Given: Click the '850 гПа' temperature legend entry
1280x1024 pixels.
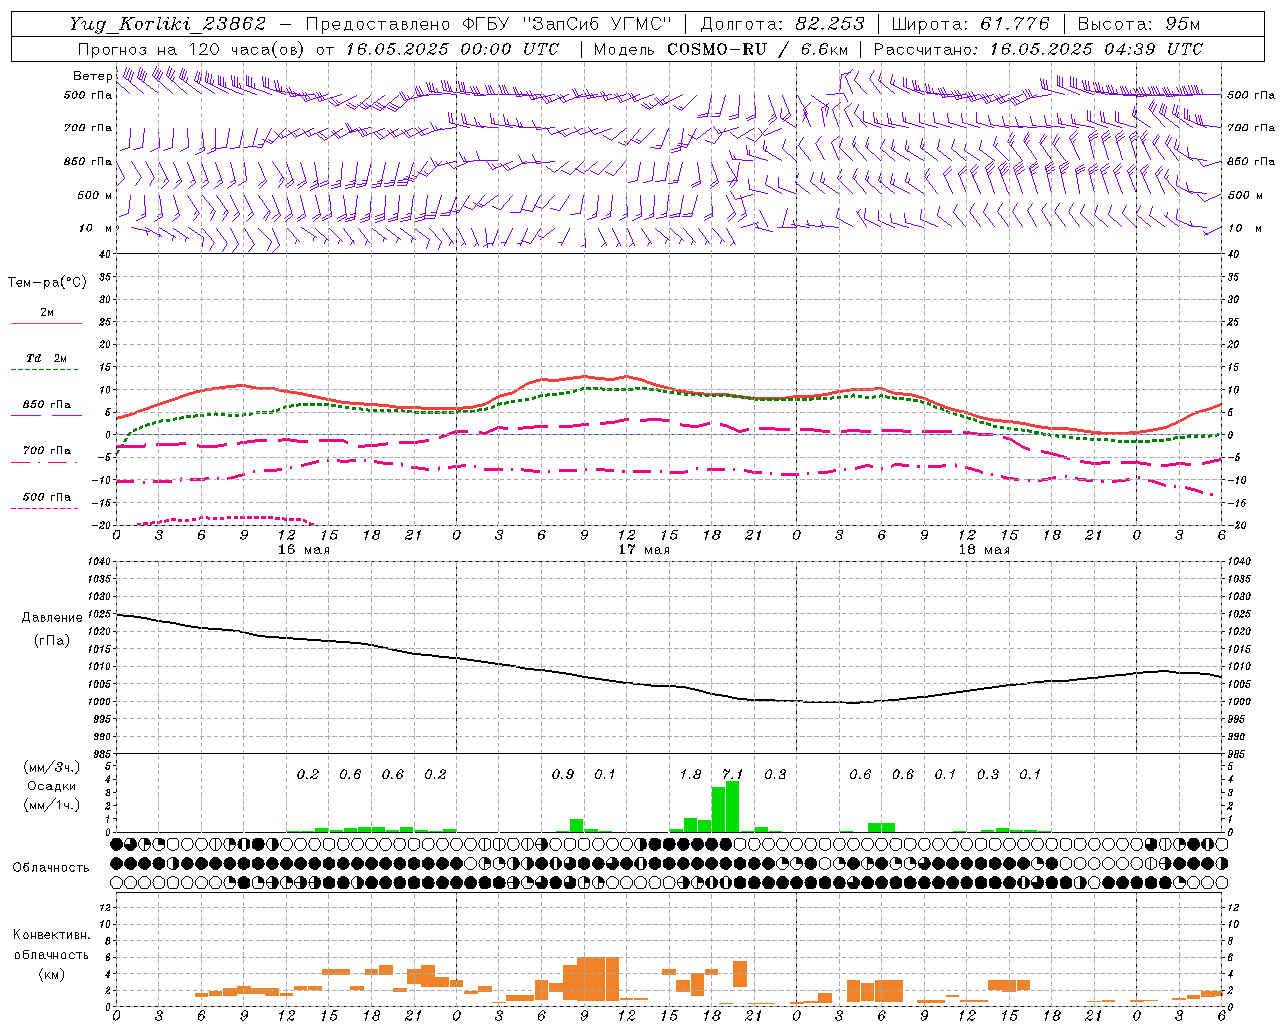Looking at the screenshot, I should coord(46,405).
